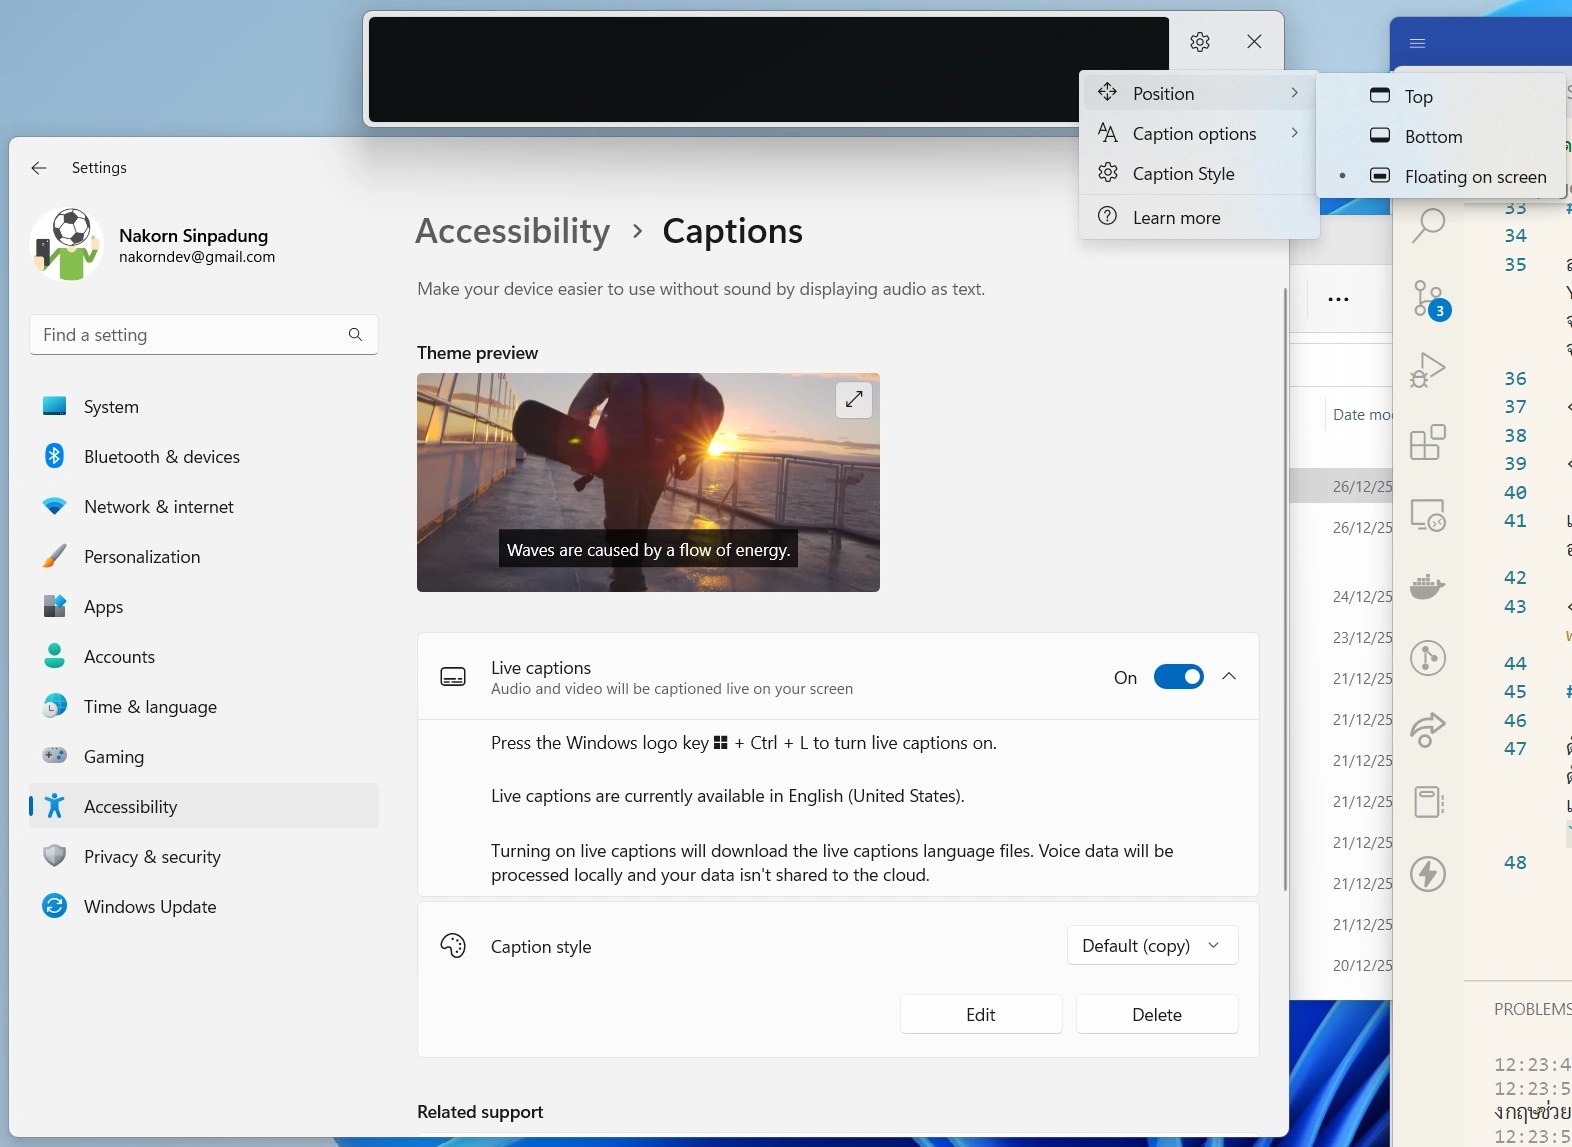Click the search magnifier in Find a setting
Screen dimensions: 1572x1147
click(x=355, y=335)
